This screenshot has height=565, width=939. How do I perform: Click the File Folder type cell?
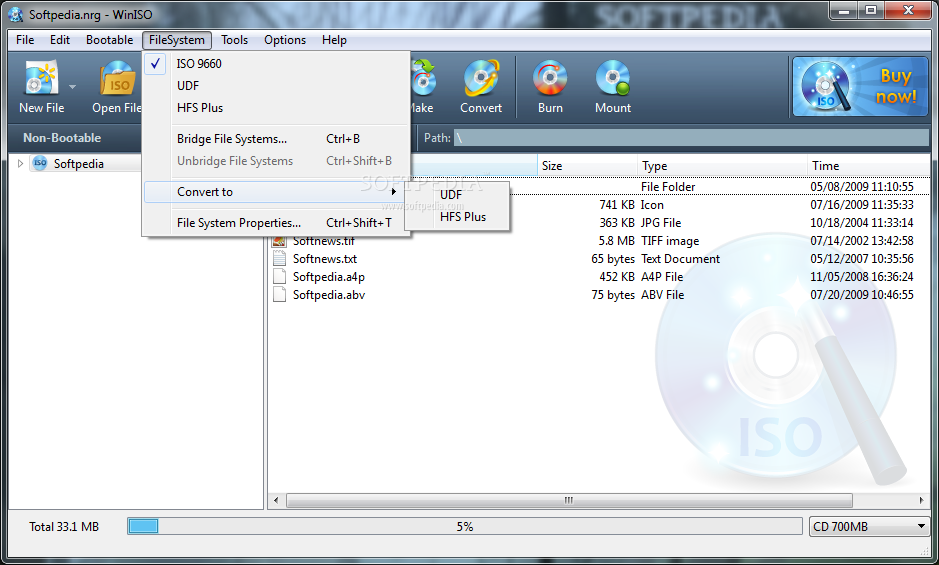(x=668, y=187)
